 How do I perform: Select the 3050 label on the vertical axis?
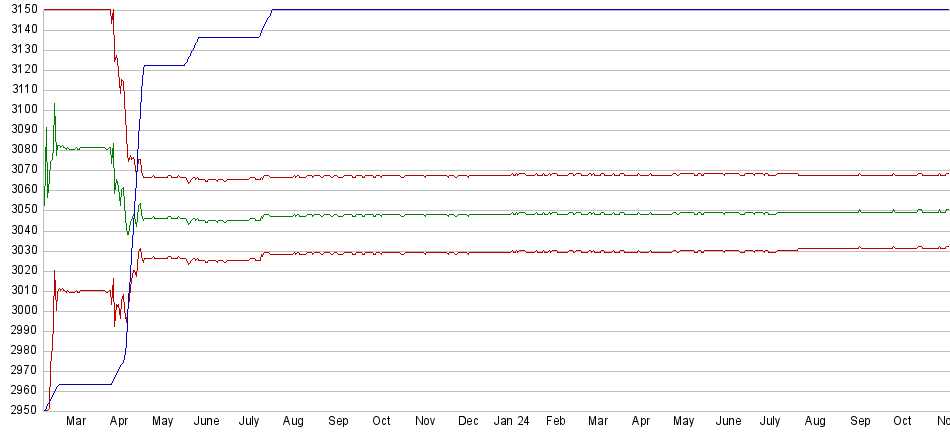[20, 210]
